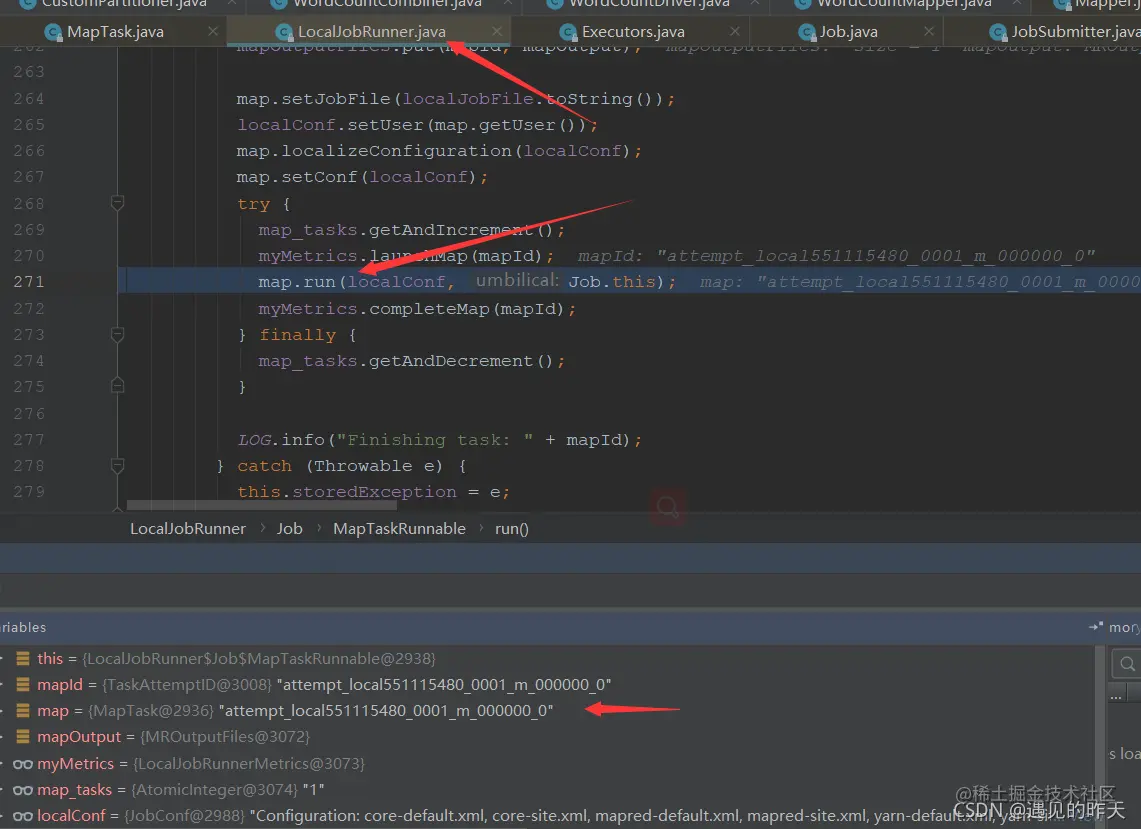
Task: Open the WordCountDriver.java tab
Action: click(649, 4)
